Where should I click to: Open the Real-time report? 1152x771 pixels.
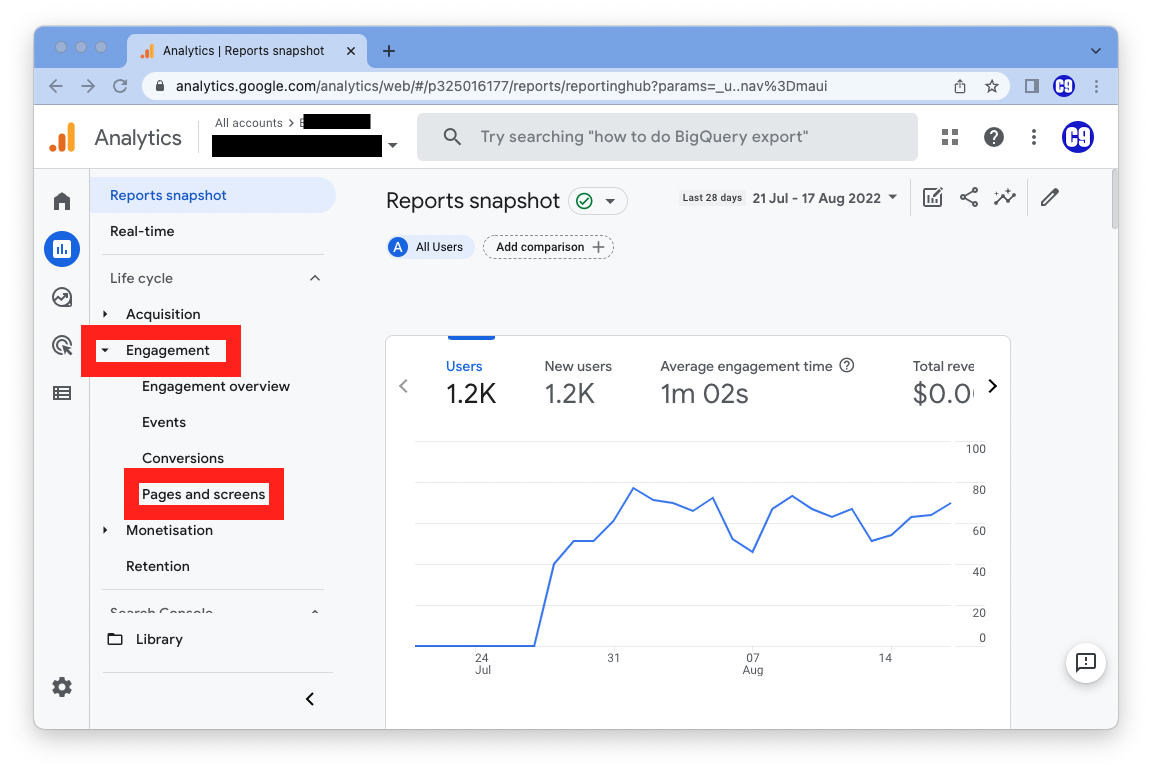[142, 231]
